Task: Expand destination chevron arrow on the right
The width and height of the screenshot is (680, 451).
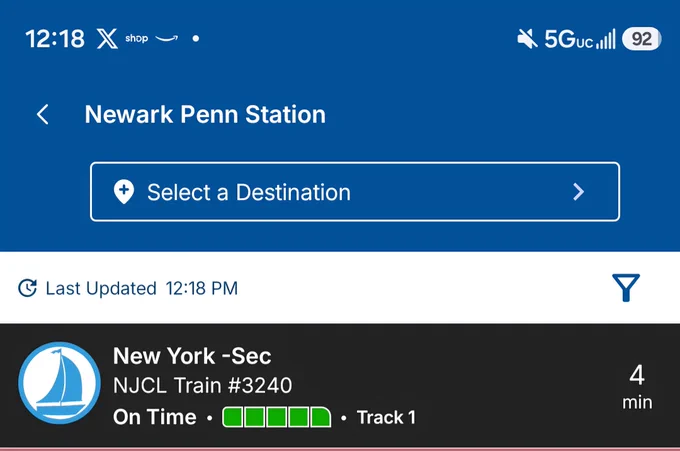Action: (579, 192)
